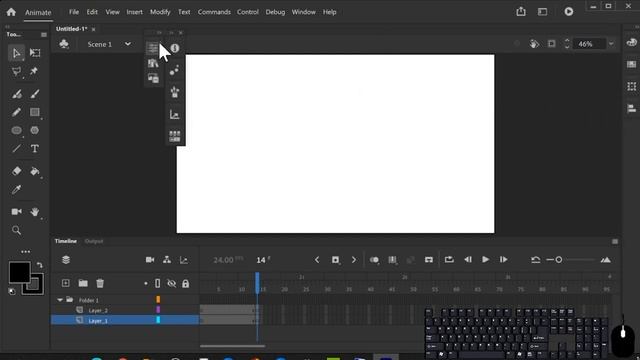Toggle layer parenting view

click(167, 260)
